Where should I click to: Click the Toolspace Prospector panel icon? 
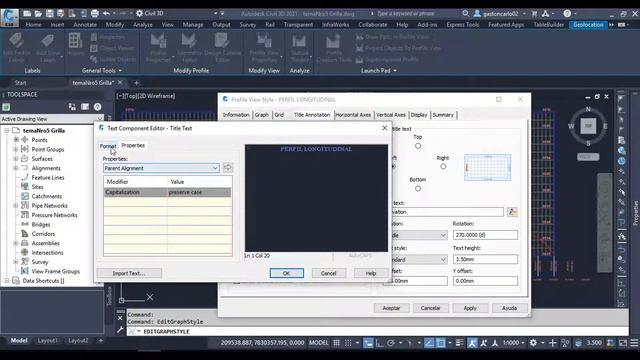click(x=6, y=107)
